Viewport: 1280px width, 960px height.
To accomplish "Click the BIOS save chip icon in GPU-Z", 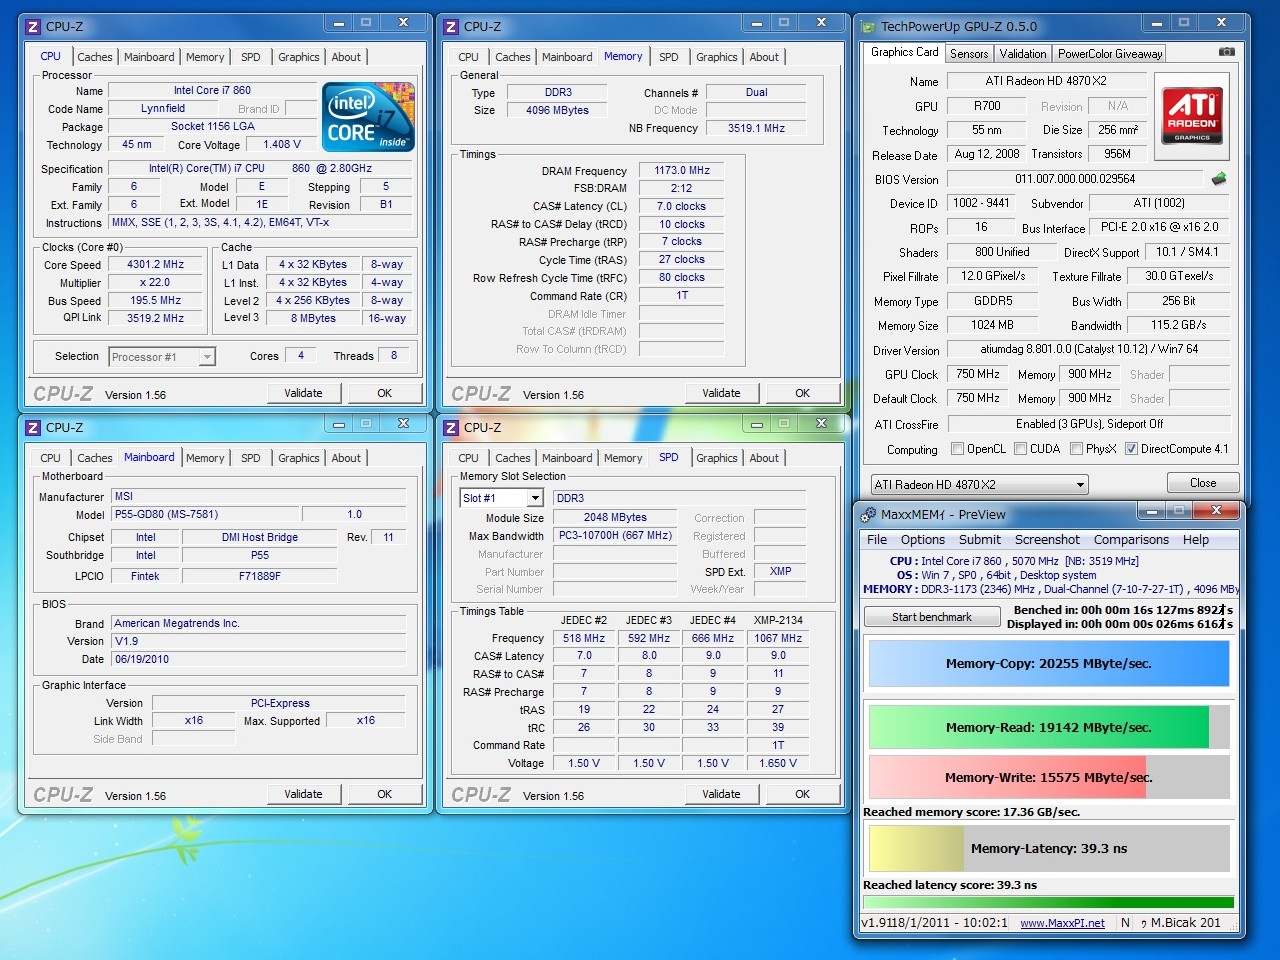I will coord(1218,179).
